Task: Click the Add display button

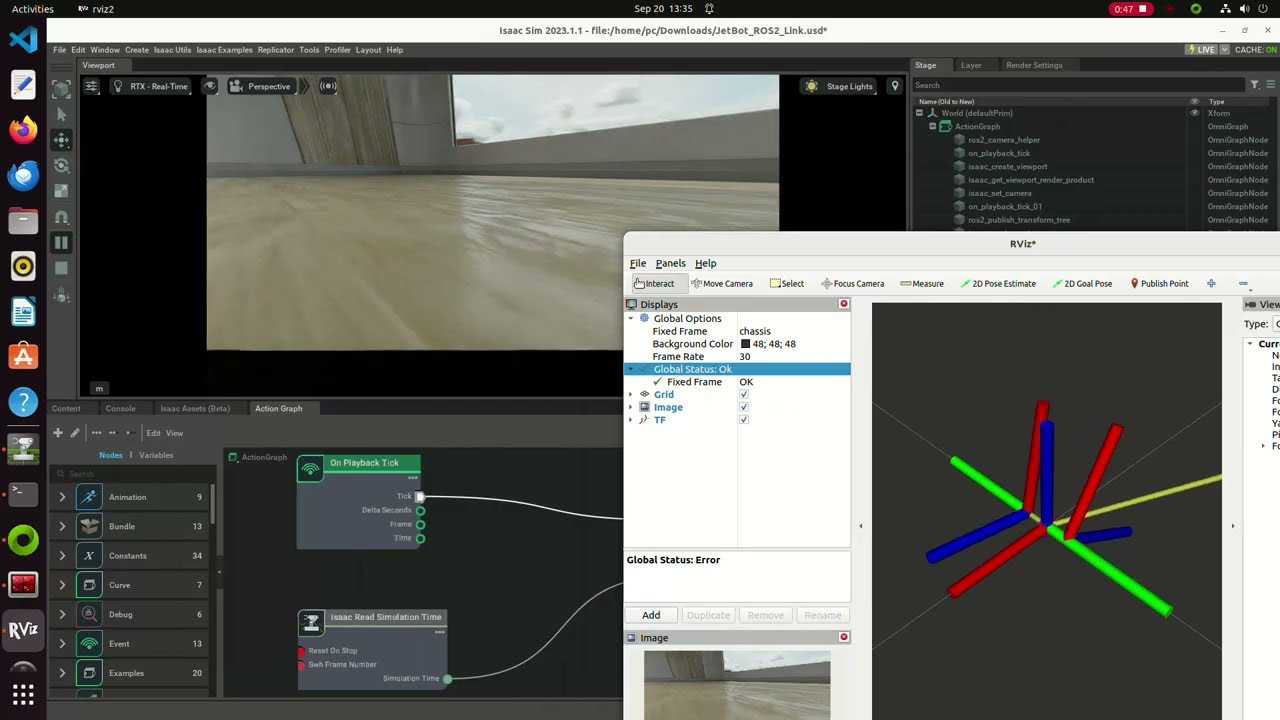Action: [x=651, y=615]
